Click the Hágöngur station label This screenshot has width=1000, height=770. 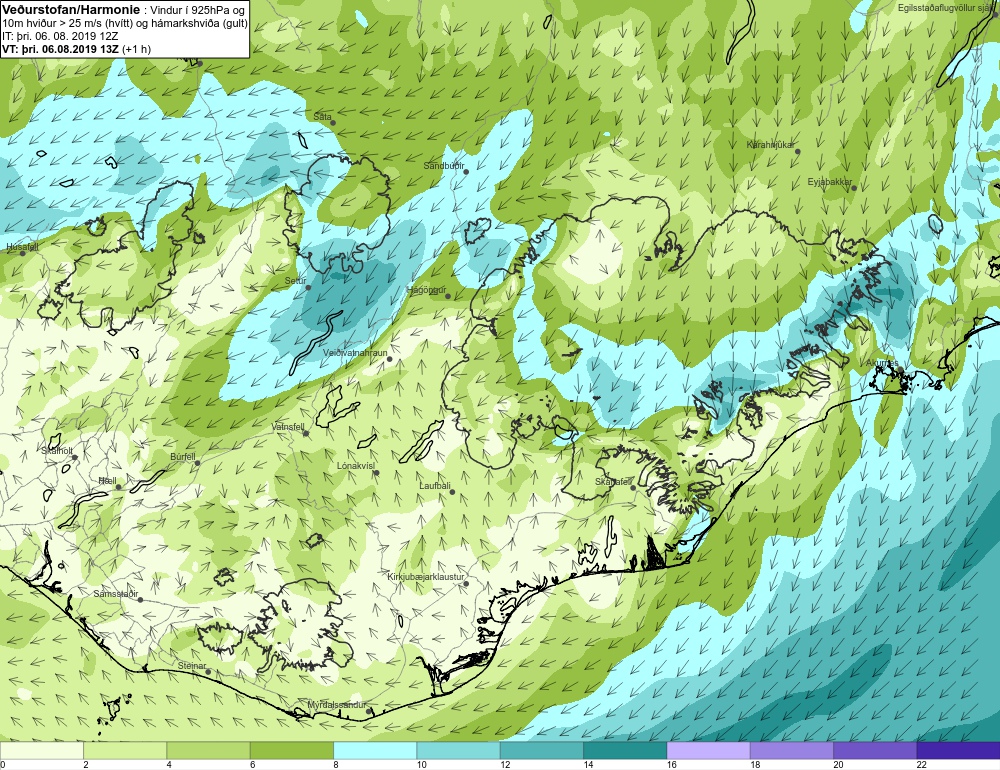(x=427, y=290)
